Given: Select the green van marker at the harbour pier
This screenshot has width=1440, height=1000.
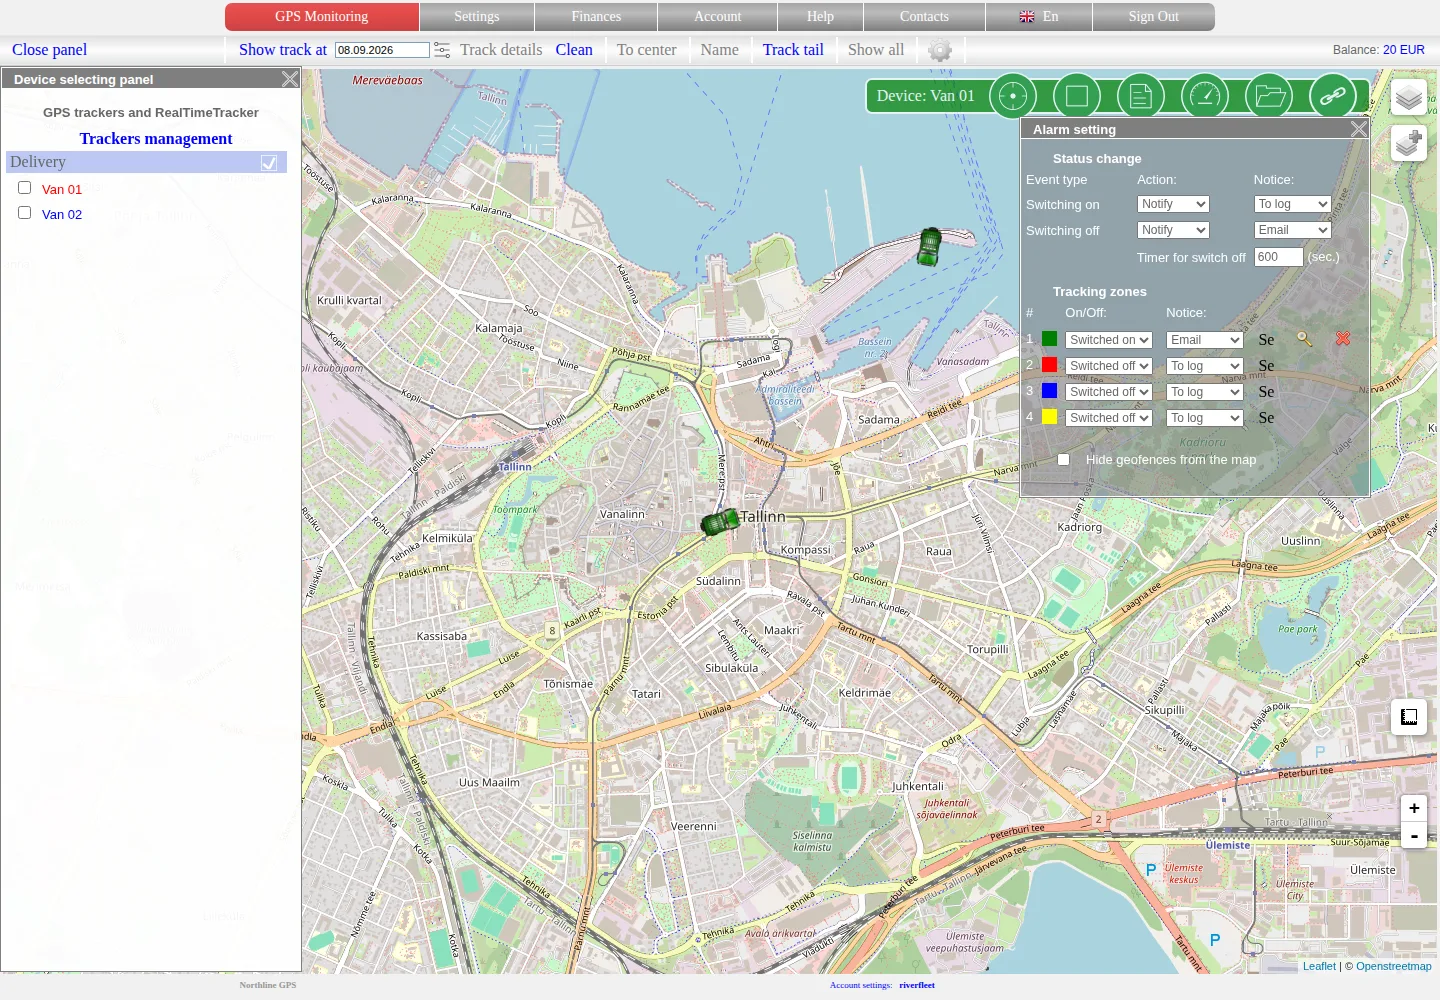Looking at the screenshot, I should pyautogui.click(x=929, y=246).
